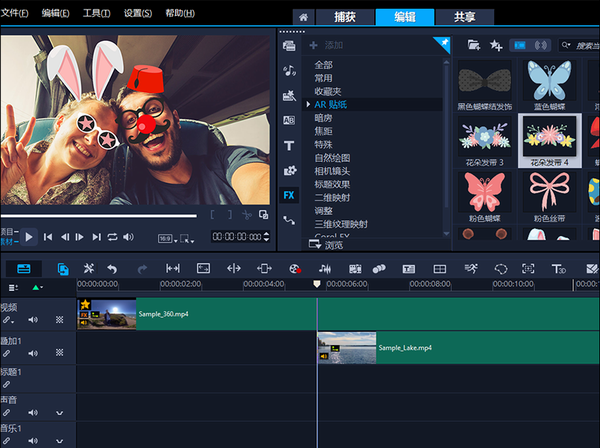Click the record/capture option film reel icon
The width and height of the screenshot is (600, 448).
294,268
